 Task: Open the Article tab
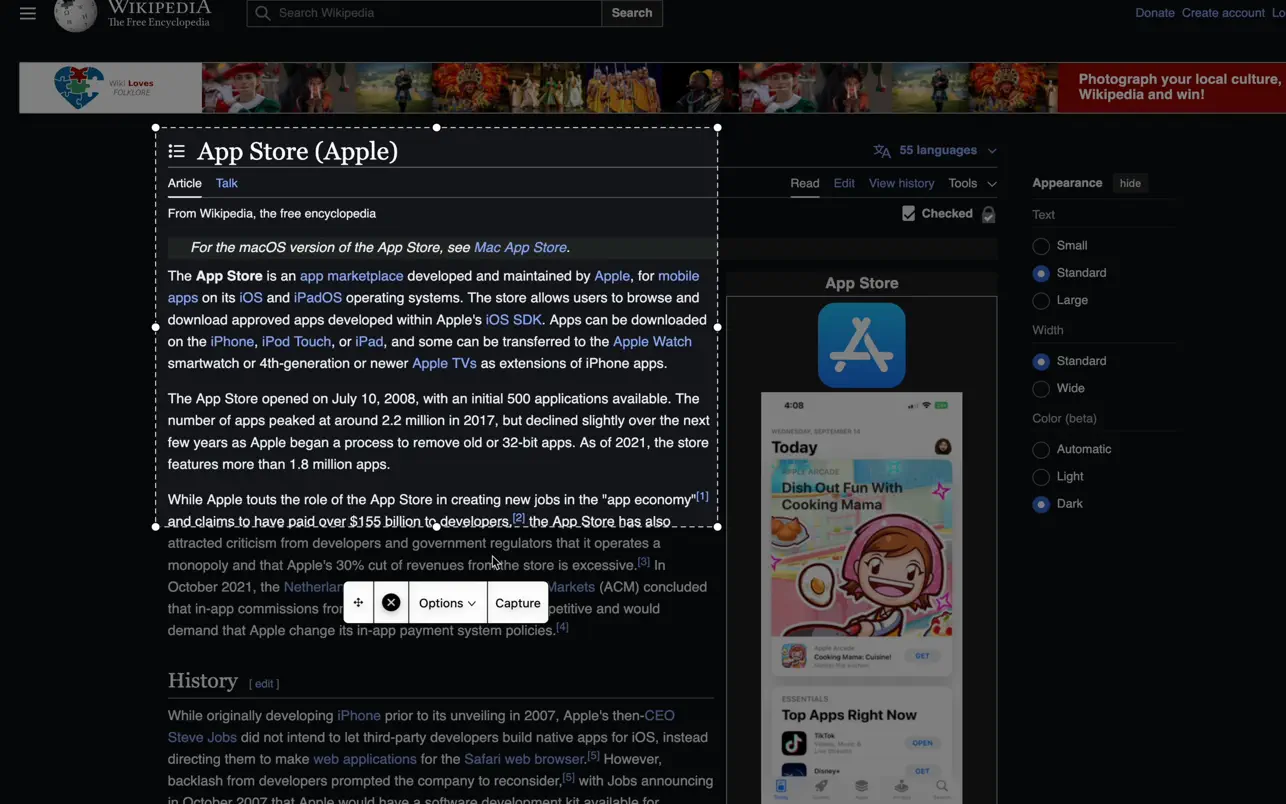point(185,184)
